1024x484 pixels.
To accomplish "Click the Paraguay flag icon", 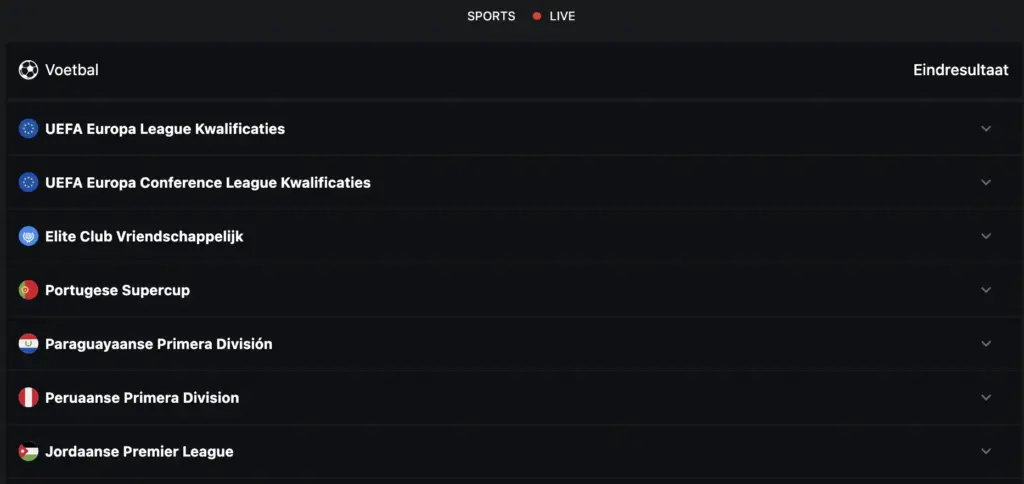I will 28,344.
